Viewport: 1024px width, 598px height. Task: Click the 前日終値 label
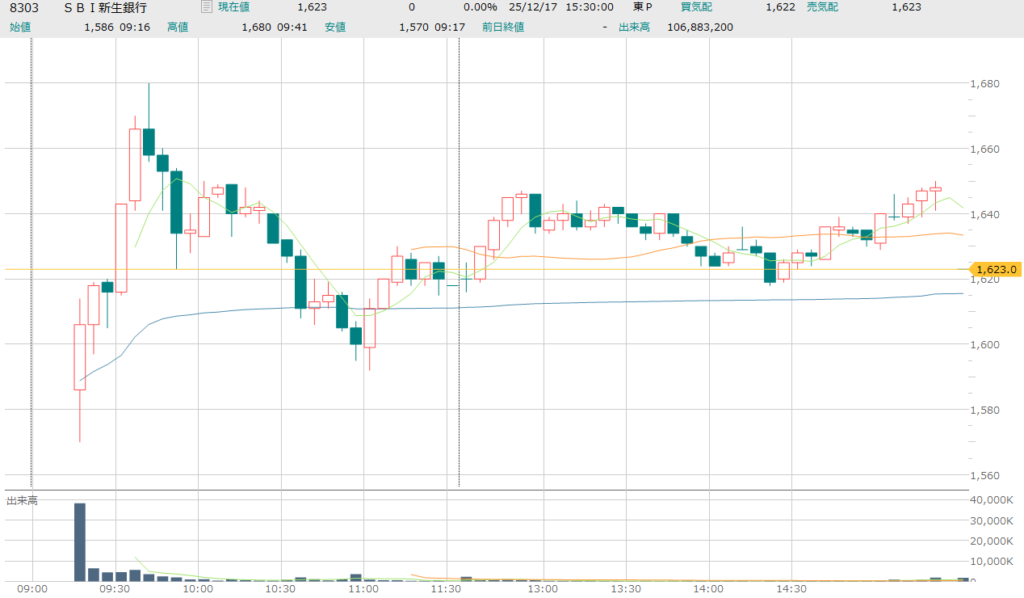tap(500, 26)
